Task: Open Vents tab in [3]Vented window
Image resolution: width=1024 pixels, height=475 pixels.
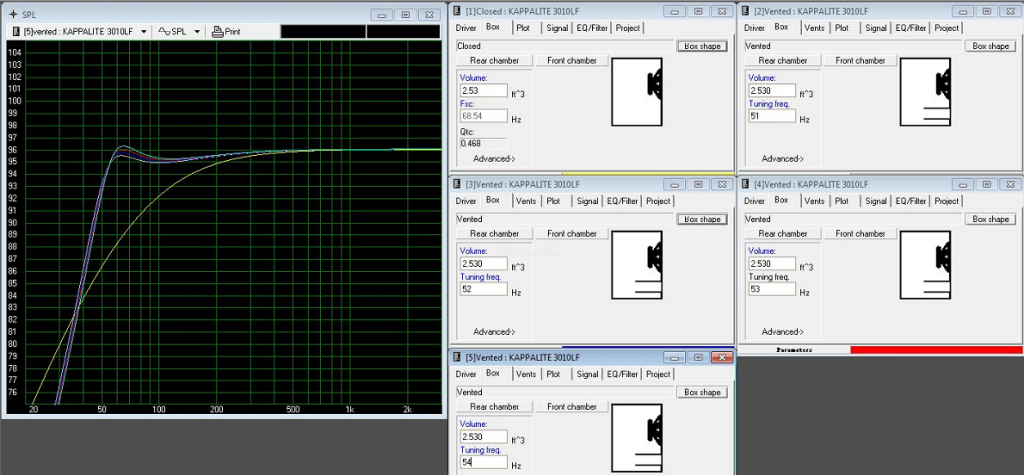Action: (526, 201)
